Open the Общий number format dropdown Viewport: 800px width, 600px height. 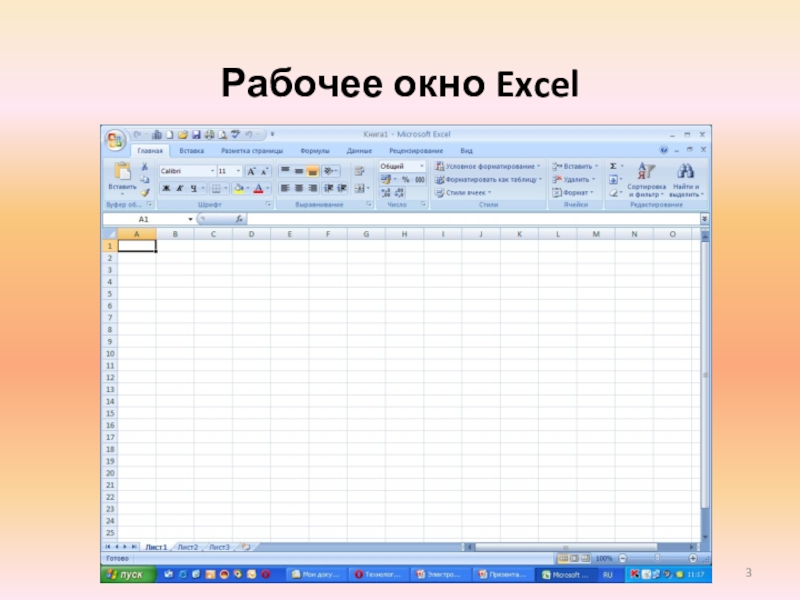point(421,166)
